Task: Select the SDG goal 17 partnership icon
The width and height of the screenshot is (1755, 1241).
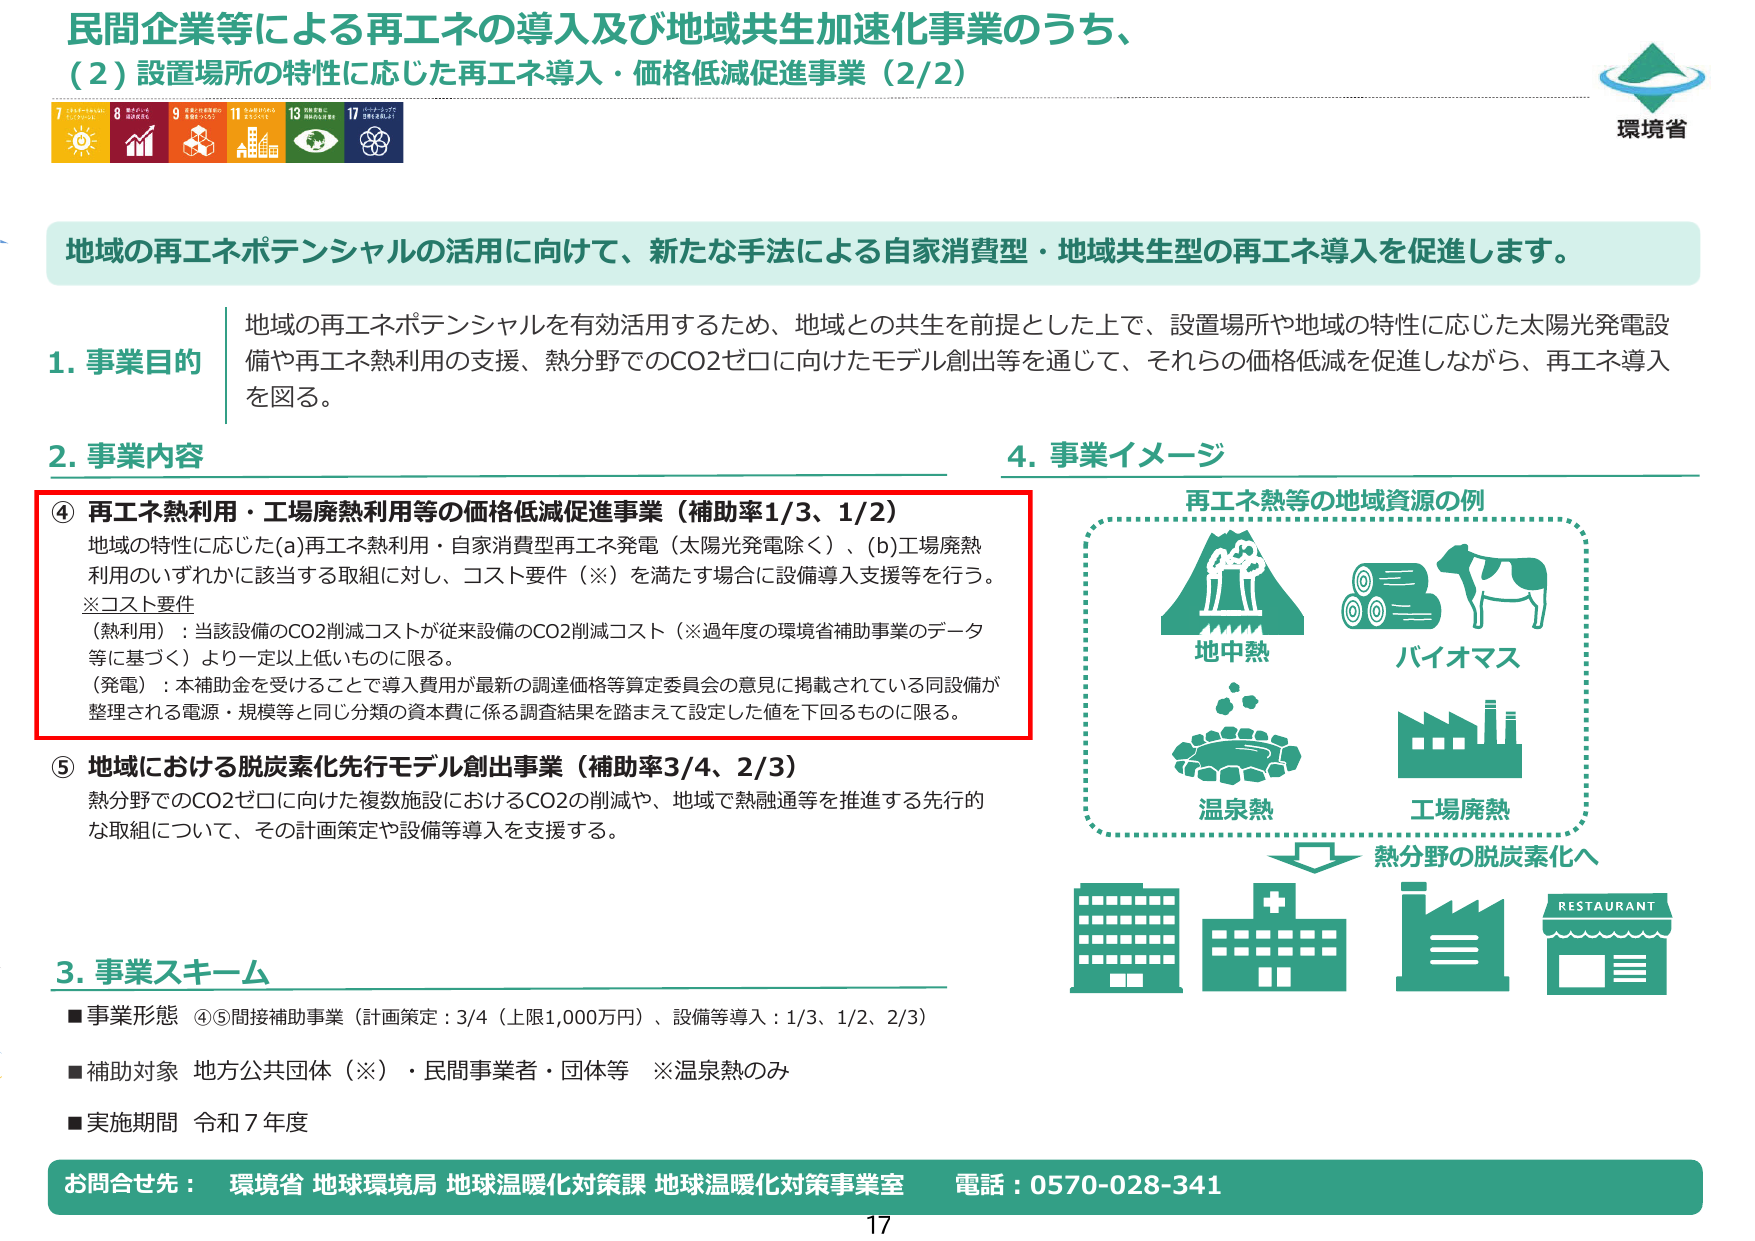Action: coord(371,135)
